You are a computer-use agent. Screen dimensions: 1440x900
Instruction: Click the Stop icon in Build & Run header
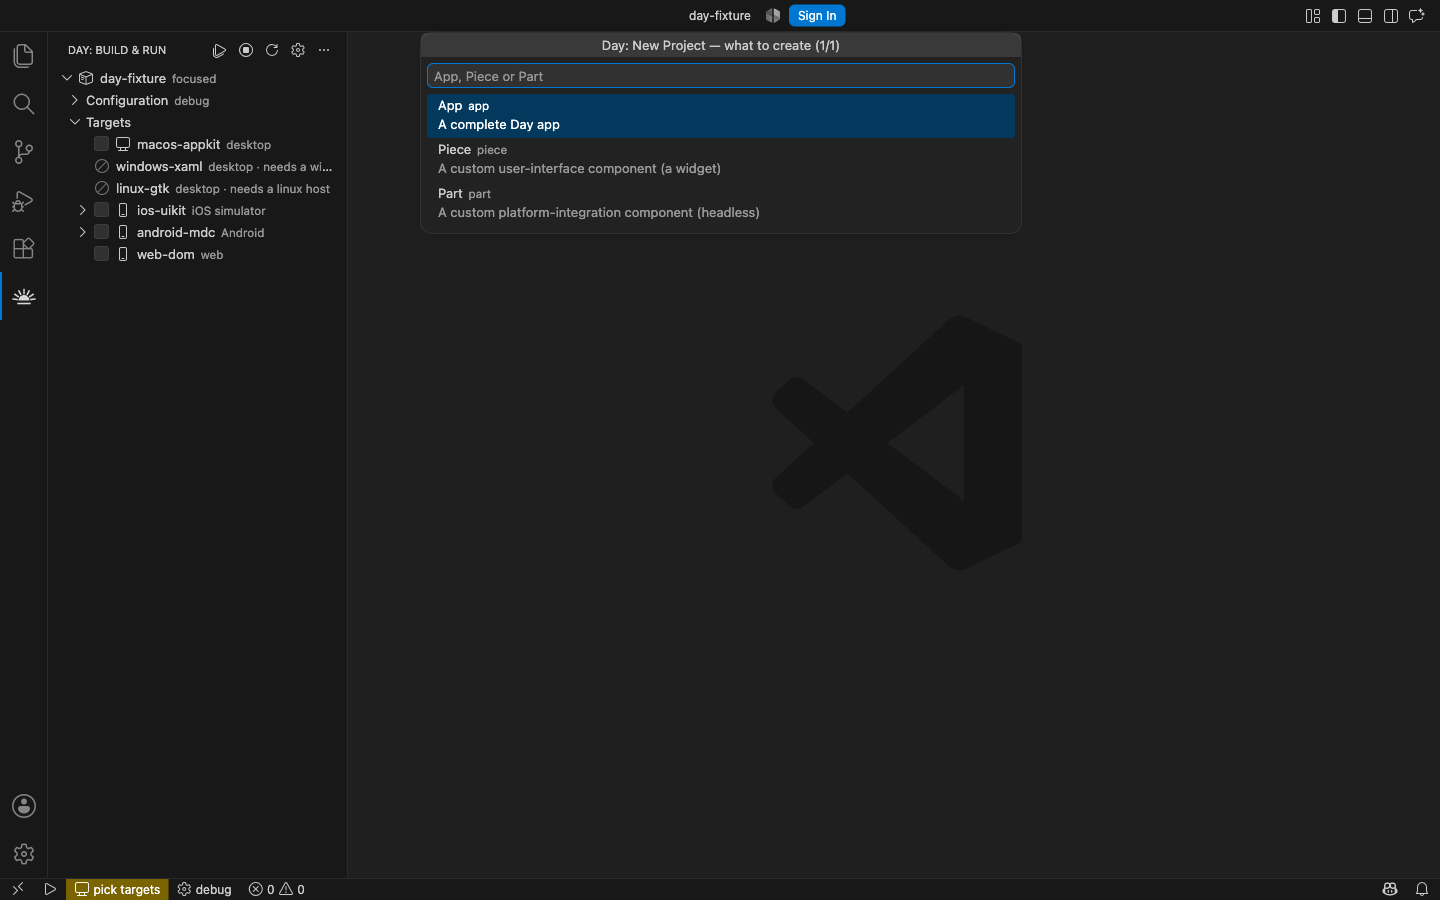pos(246,50)
